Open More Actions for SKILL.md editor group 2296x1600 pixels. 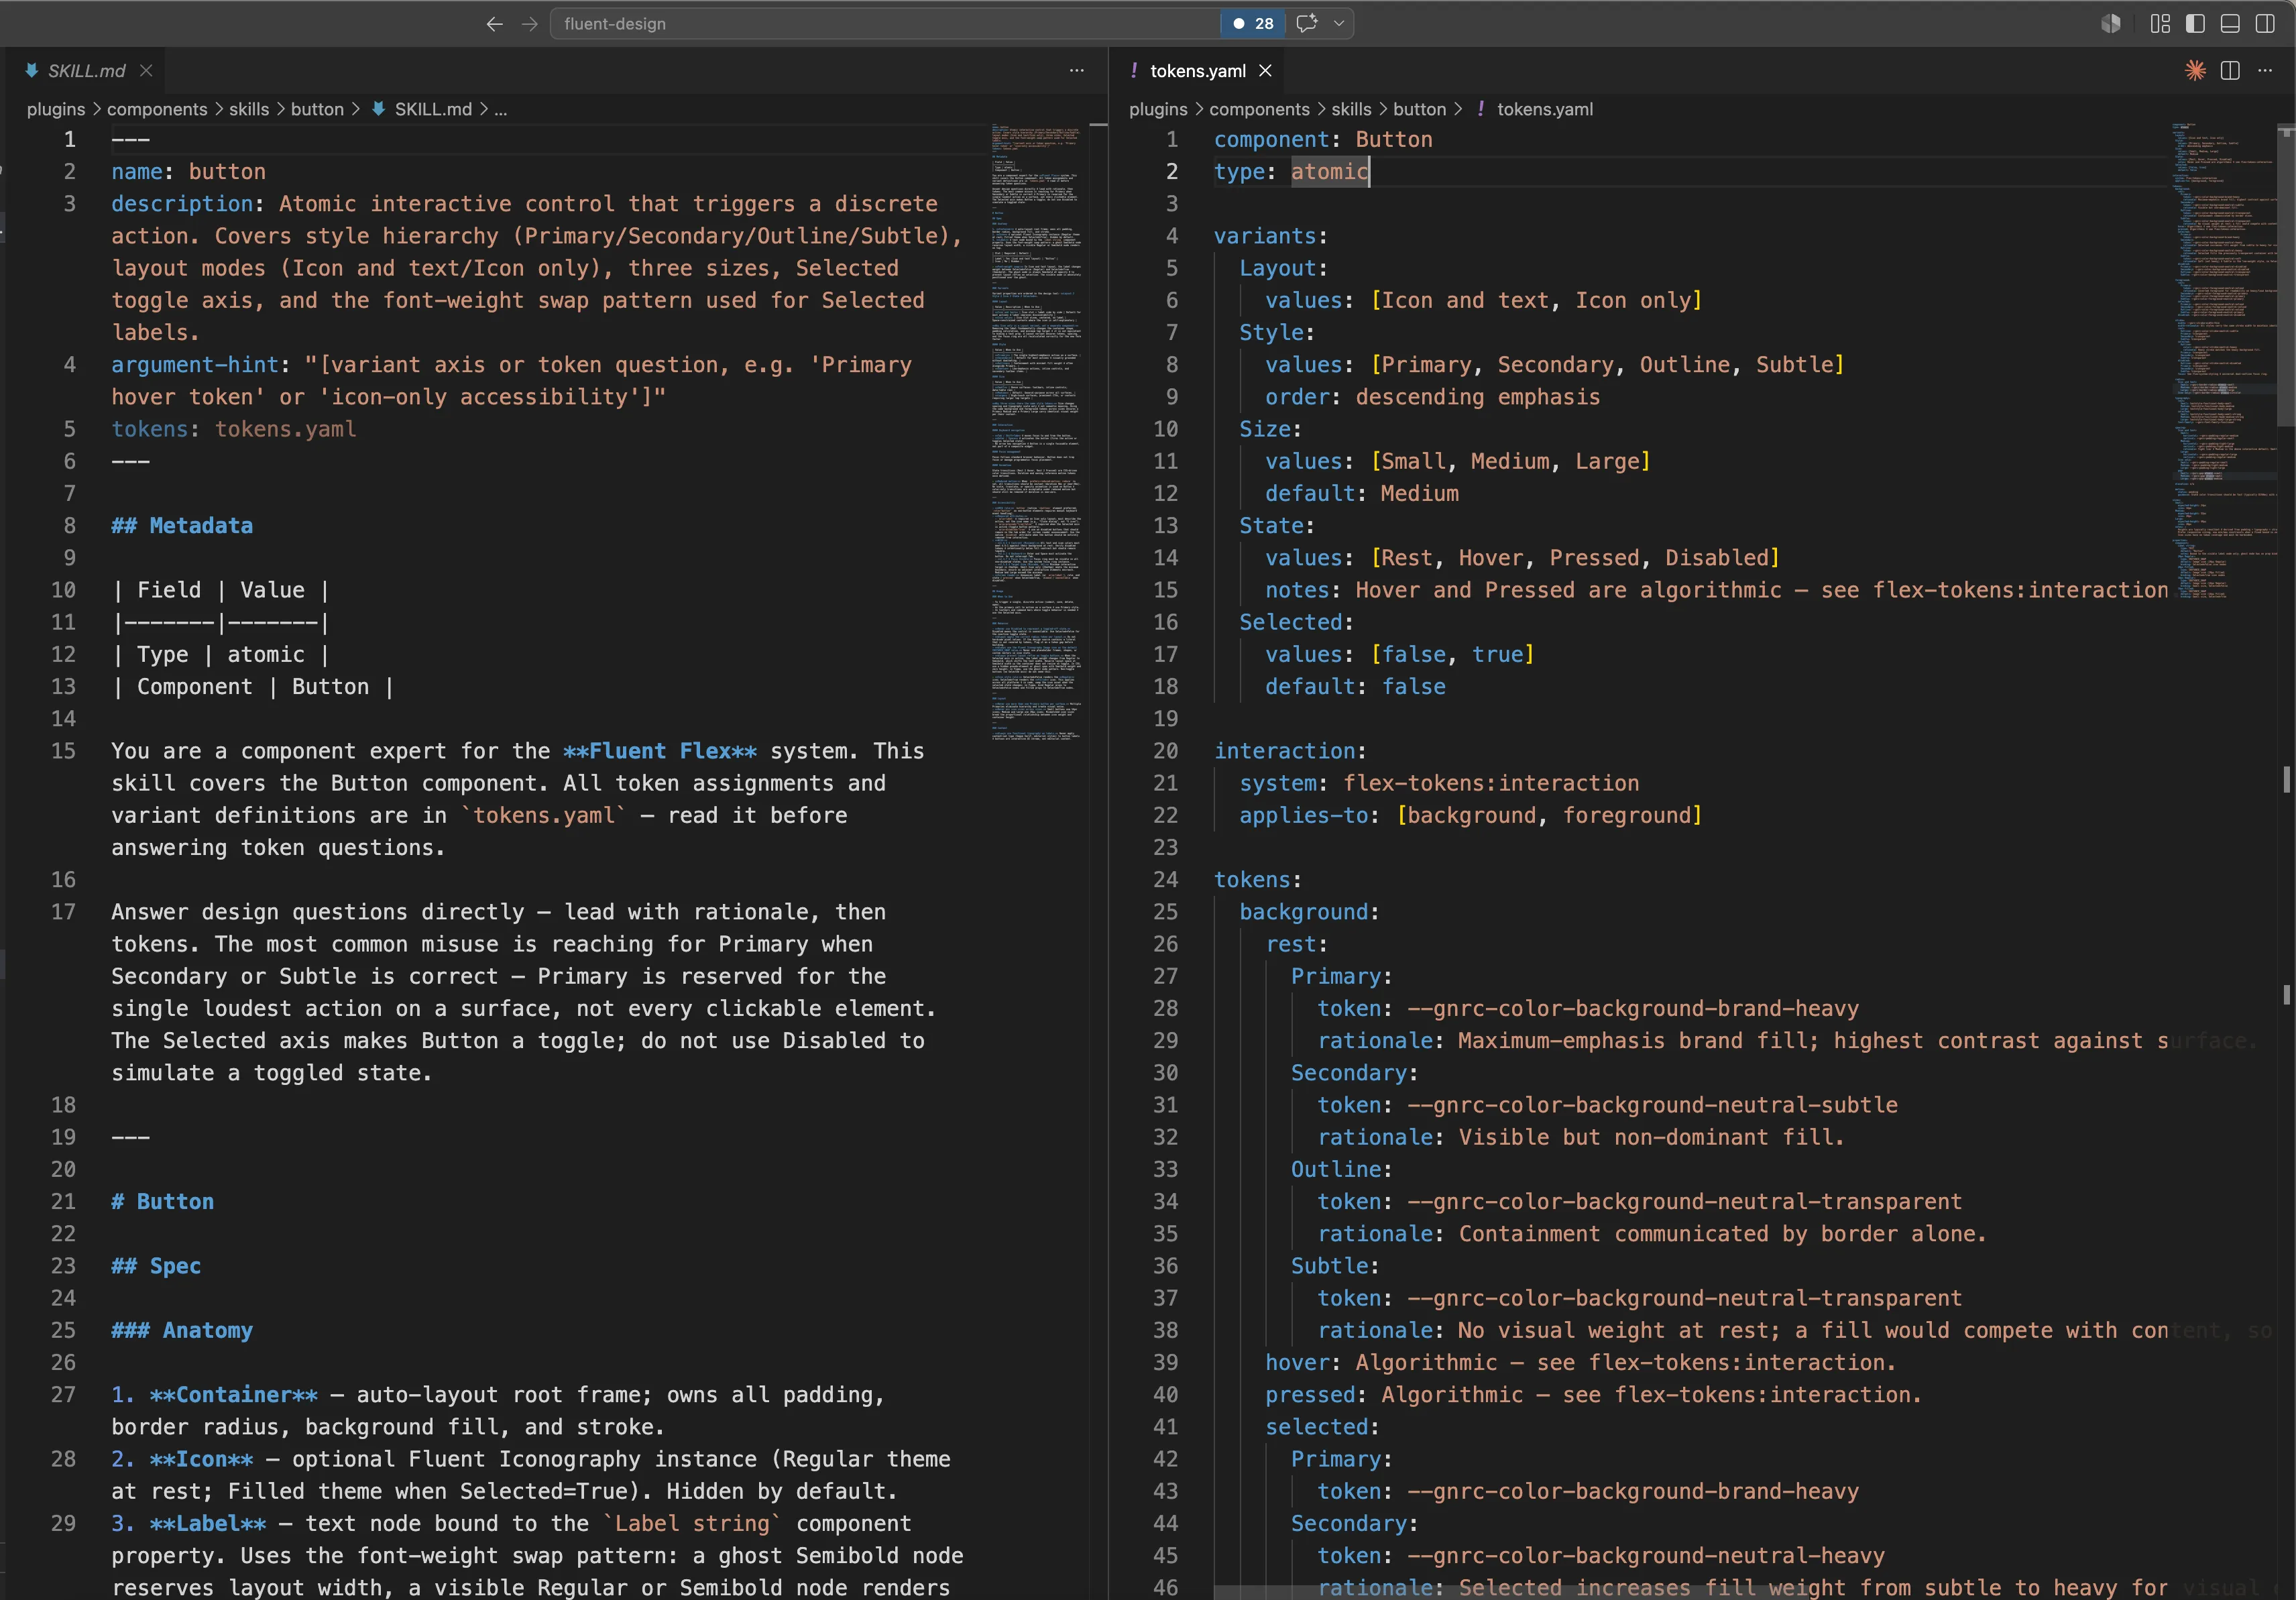click(1076, 70)
